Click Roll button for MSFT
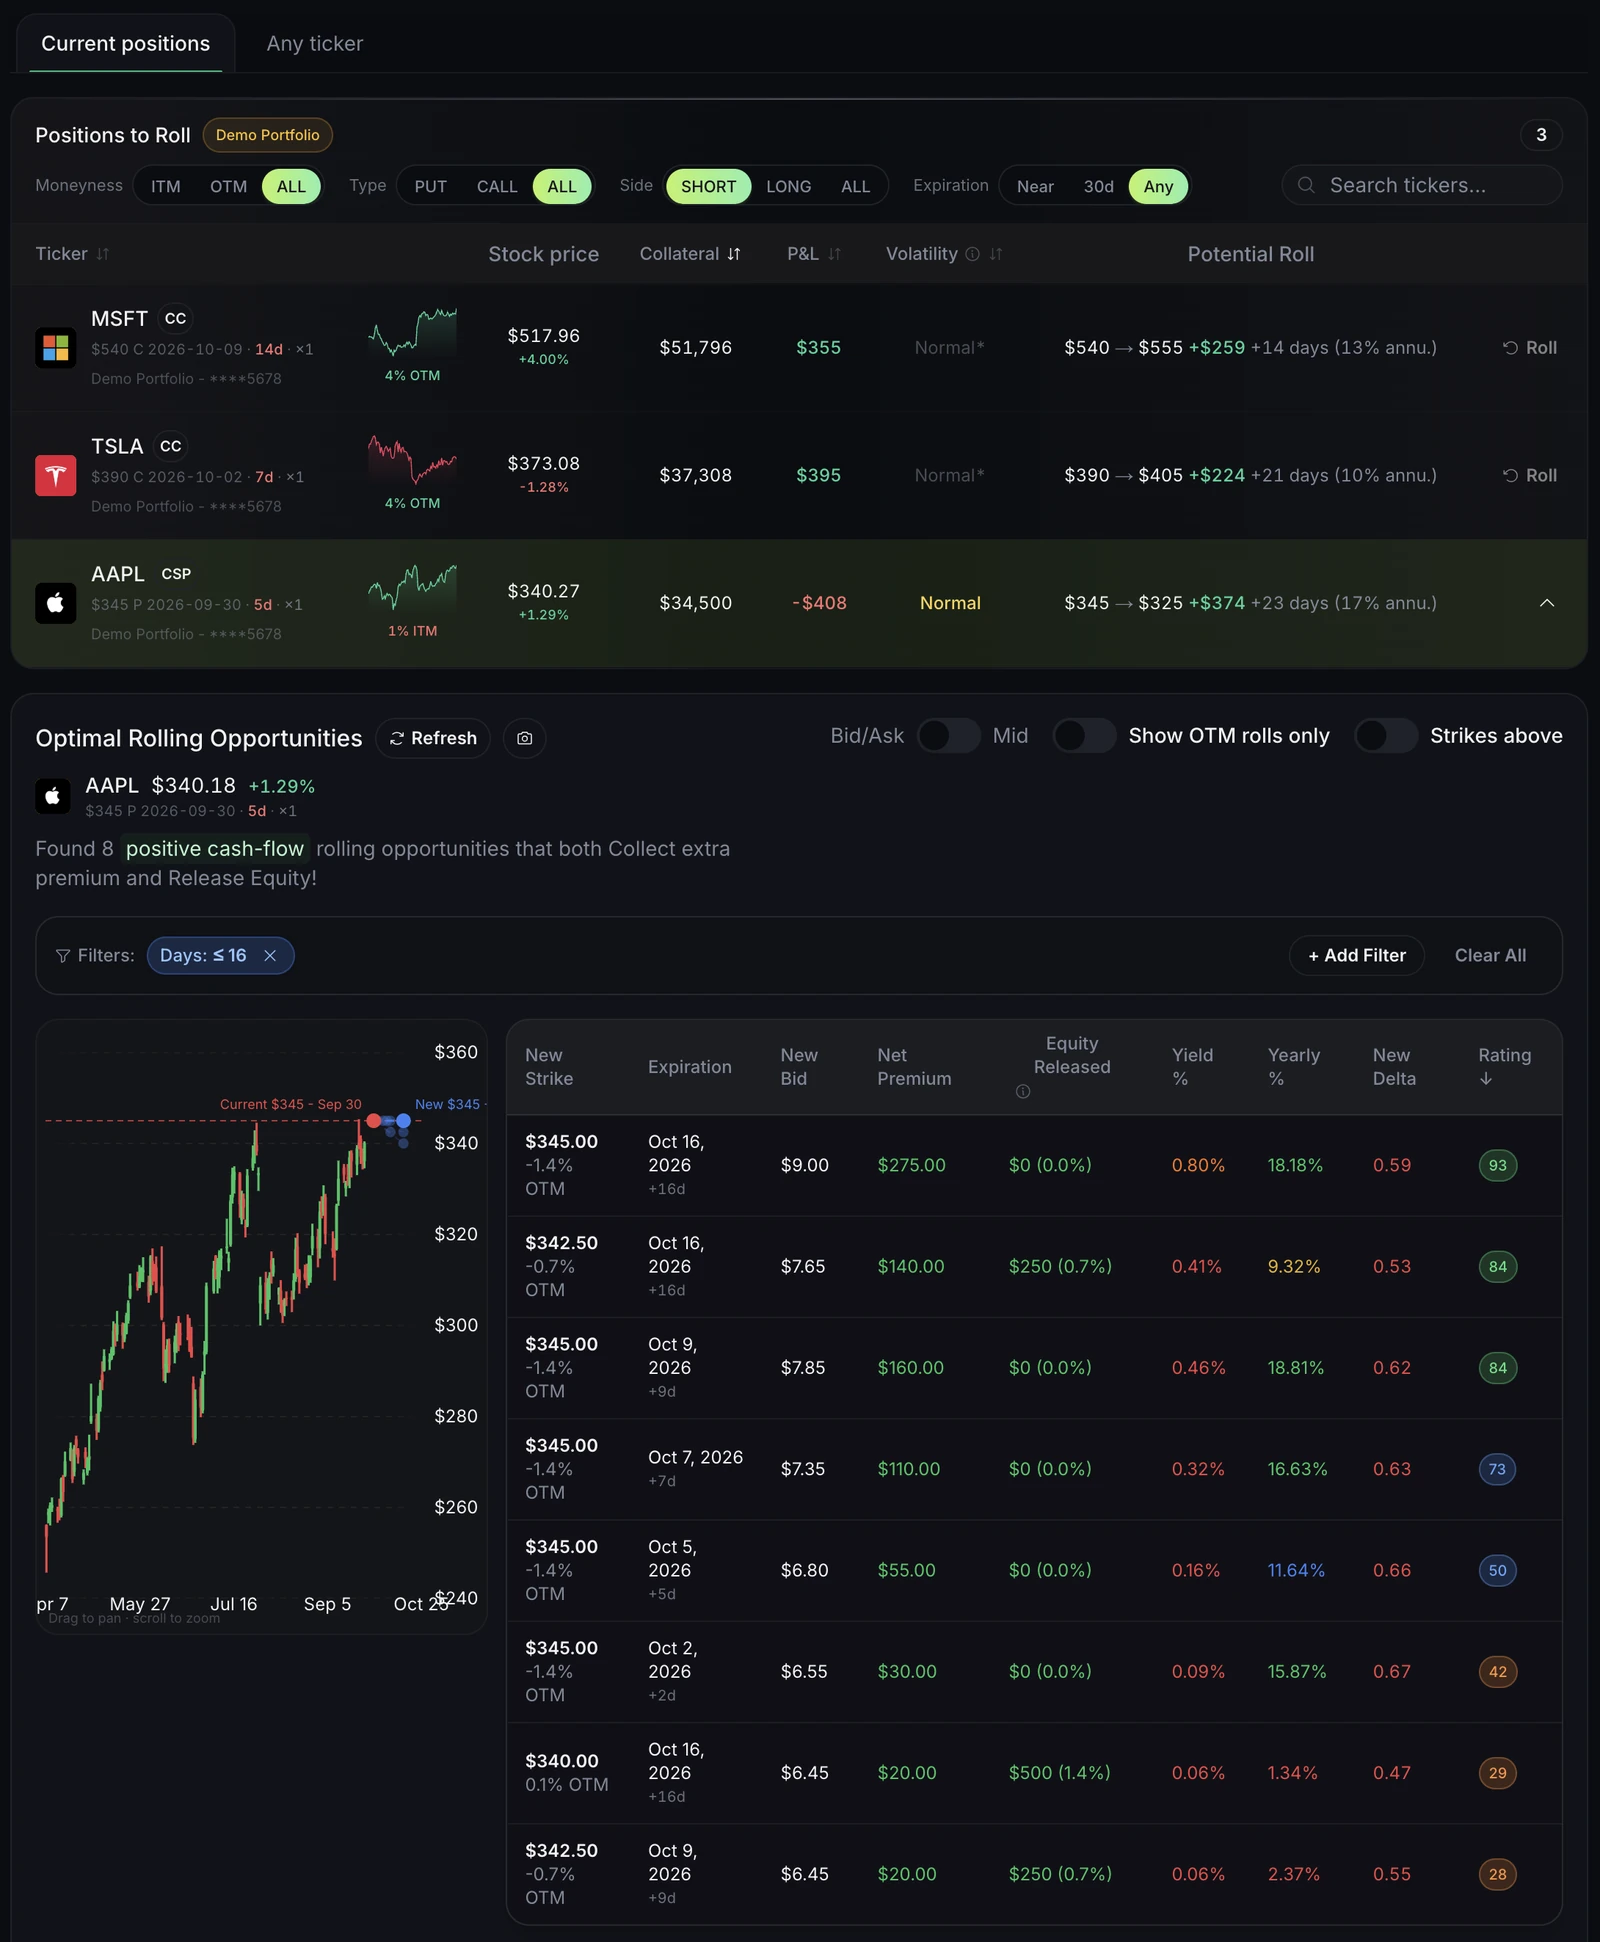 pos(1530,348)
